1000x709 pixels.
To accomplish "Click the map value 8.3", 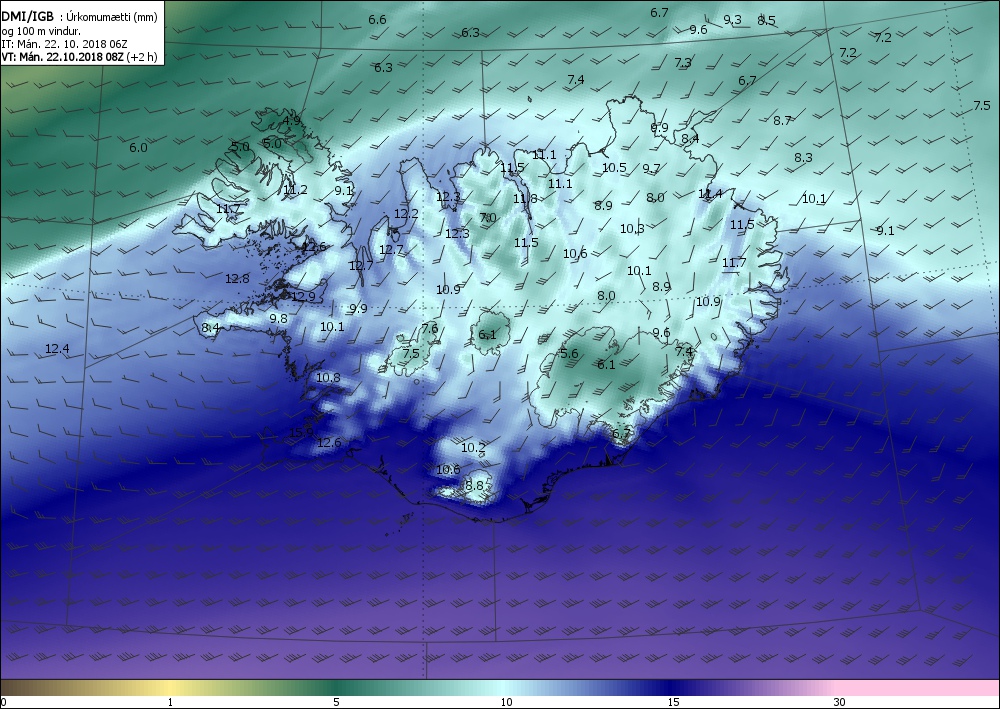I will point(803,157).
